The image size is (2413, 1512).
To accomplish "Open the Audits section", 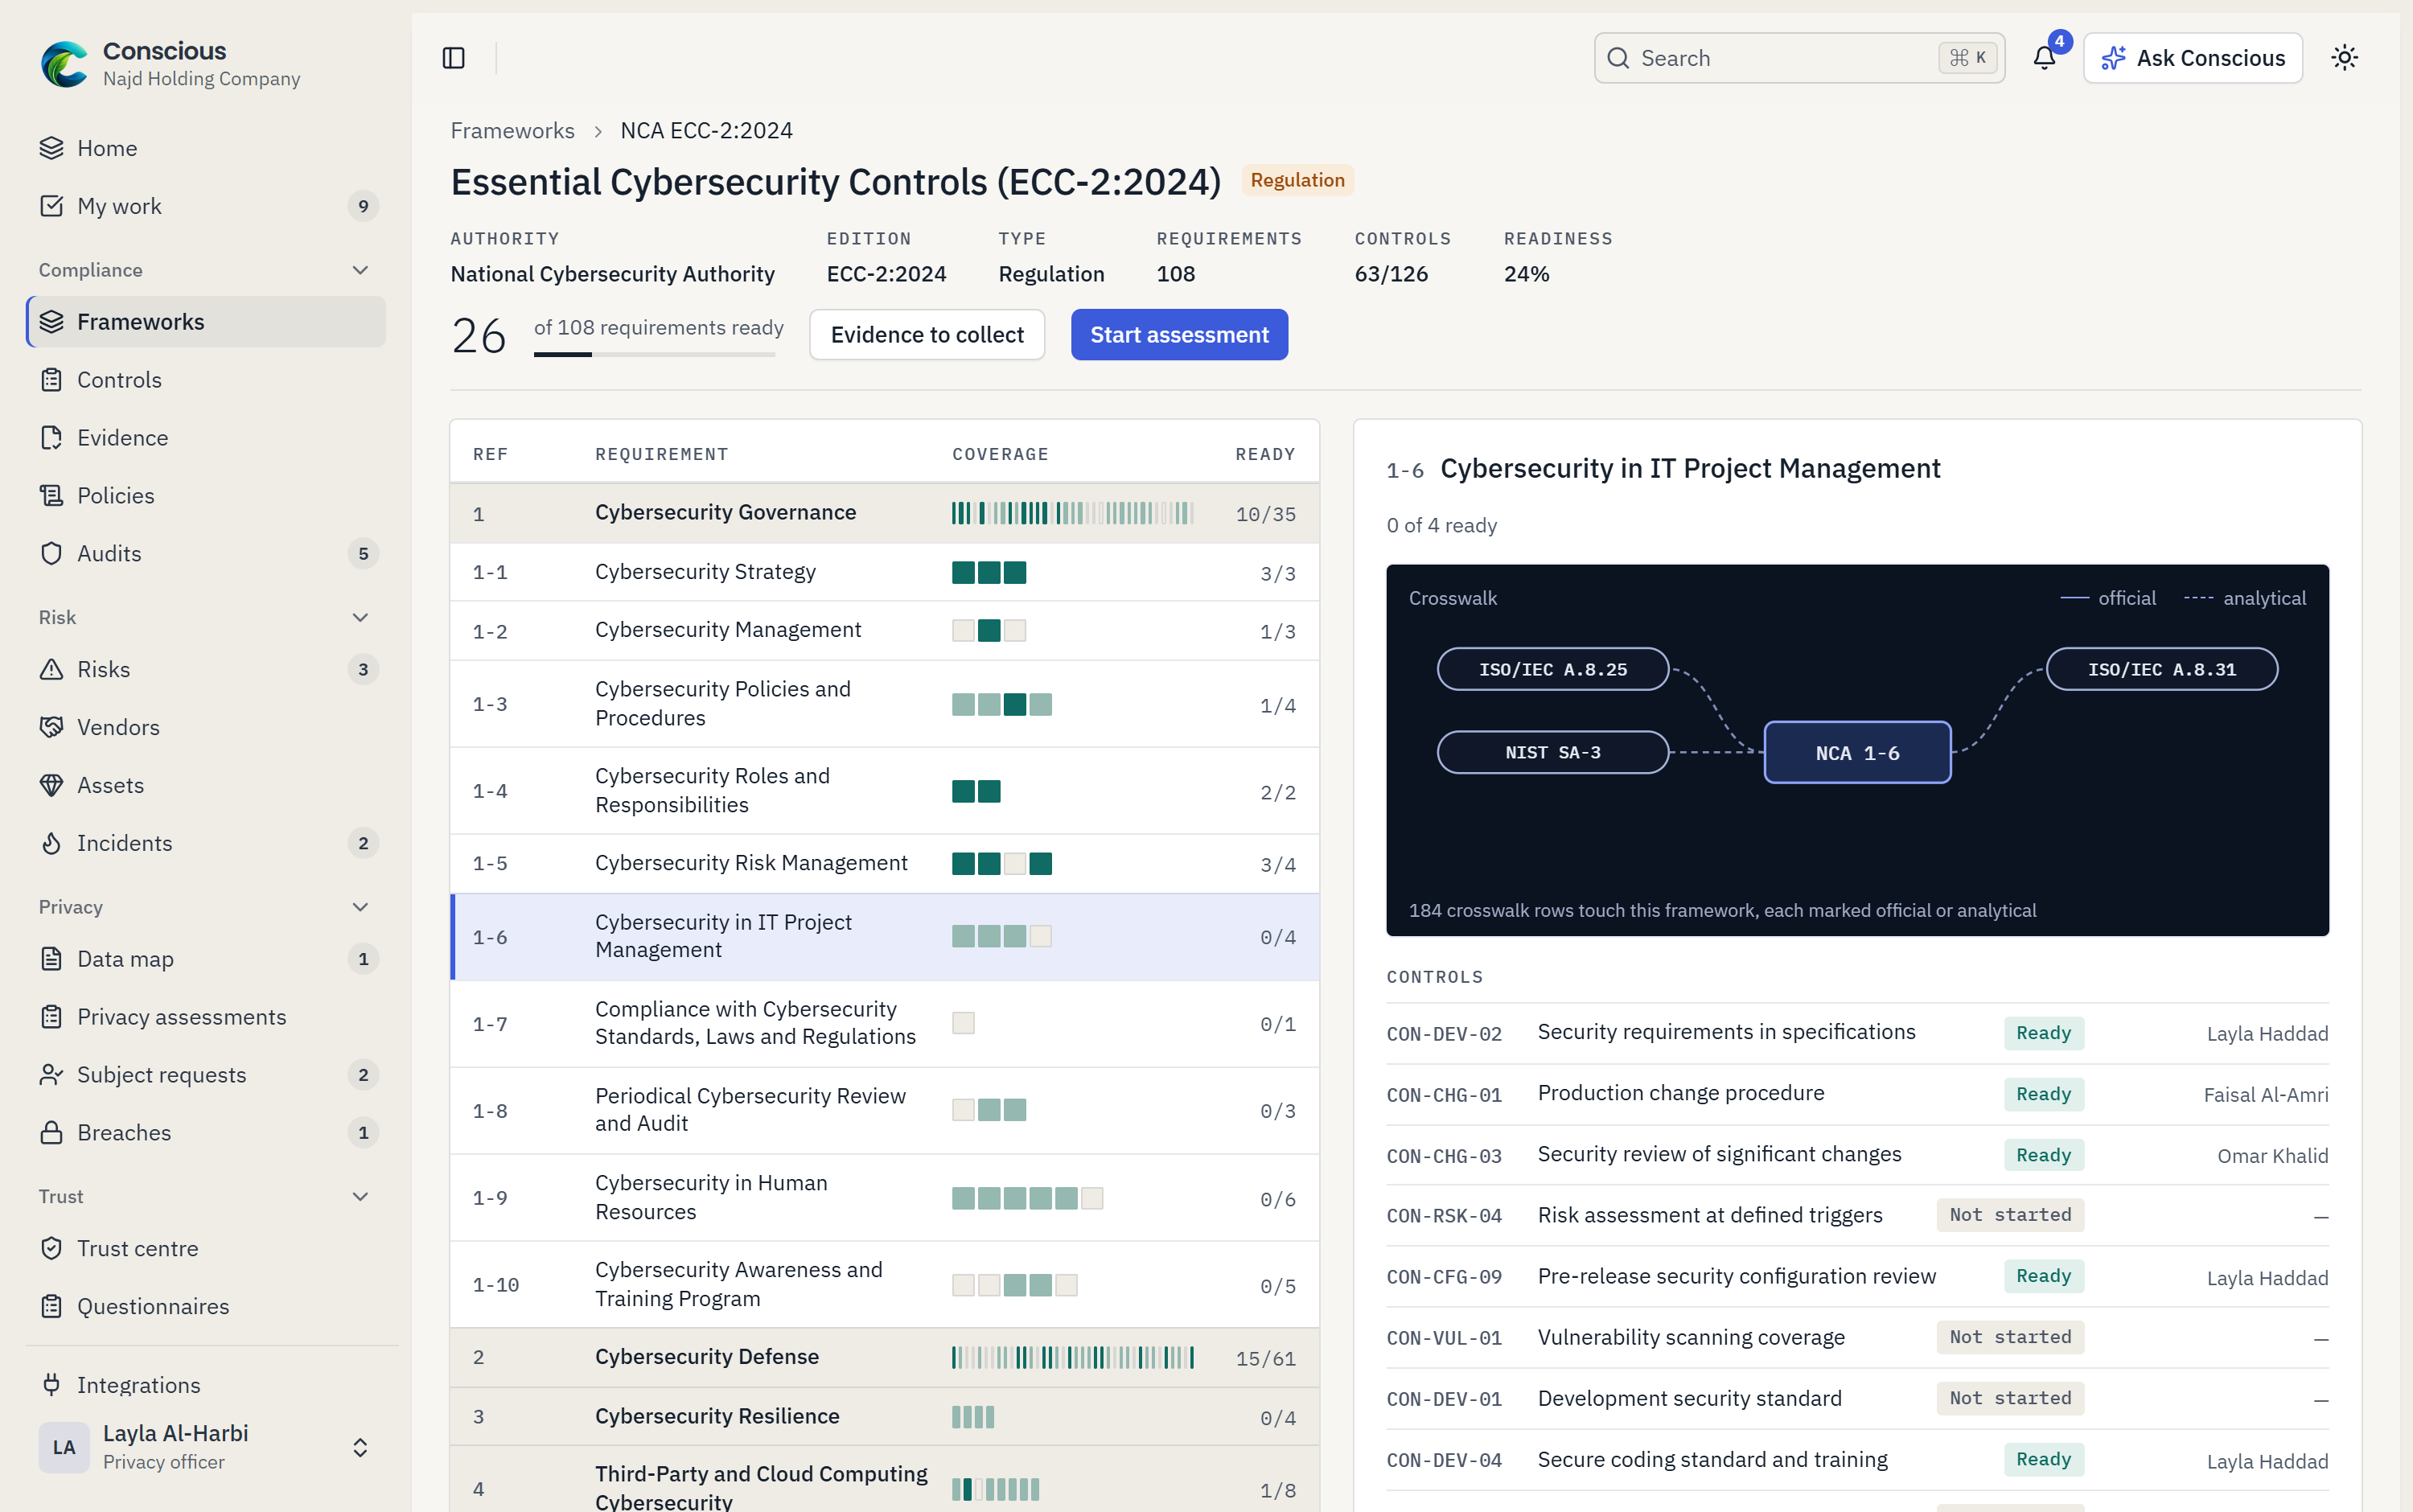I will pos(206,554).
